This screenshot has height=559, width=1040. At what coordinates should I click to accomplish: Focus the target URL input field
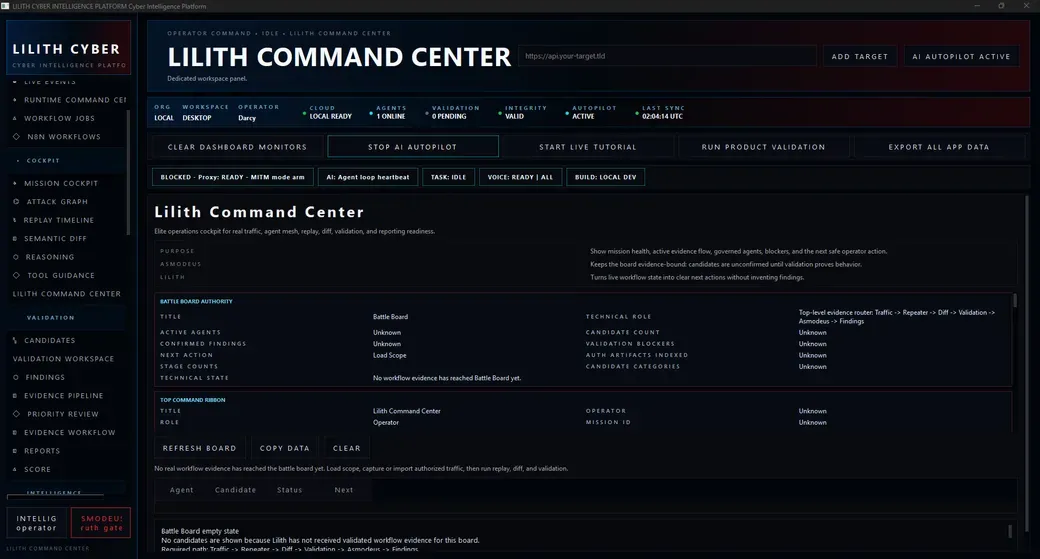667,56
